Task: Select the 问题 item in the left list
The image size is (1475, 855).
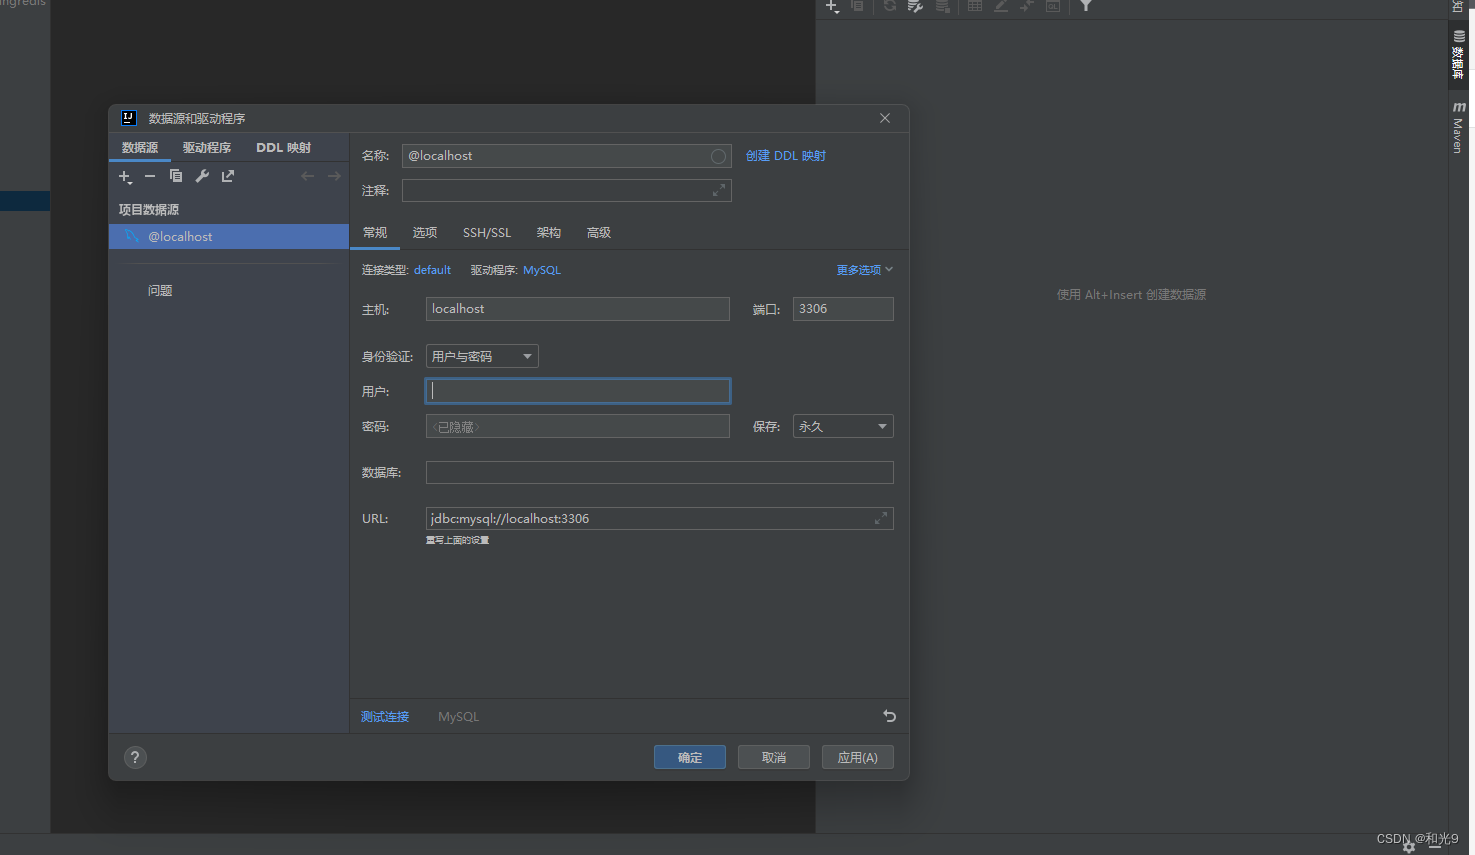Action: [160, 290]
